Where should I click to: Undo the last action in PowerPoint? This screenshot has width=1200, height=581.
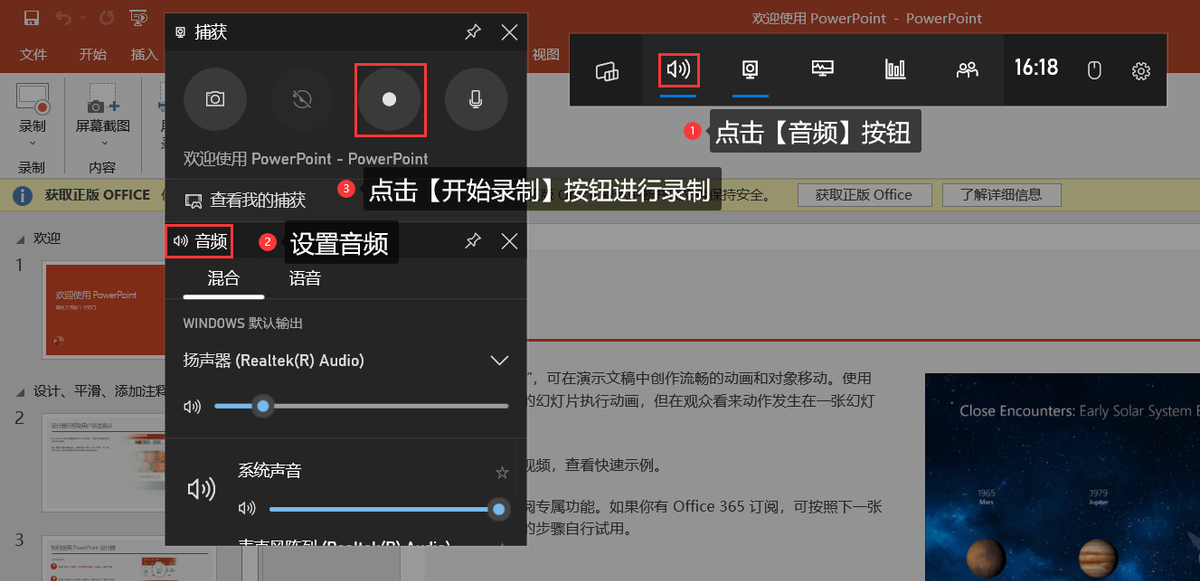click(66, 18)
